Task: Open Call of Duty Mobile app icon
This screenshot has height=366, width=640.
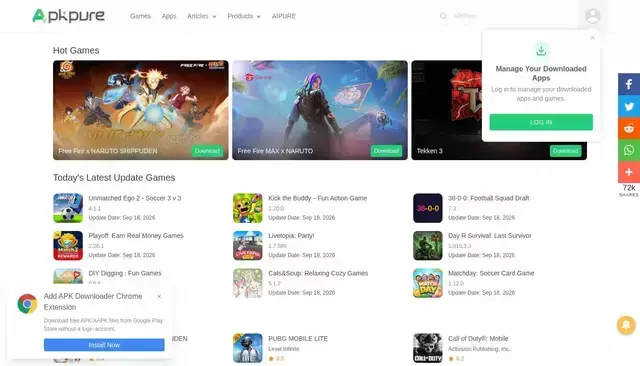Action: 428,348
